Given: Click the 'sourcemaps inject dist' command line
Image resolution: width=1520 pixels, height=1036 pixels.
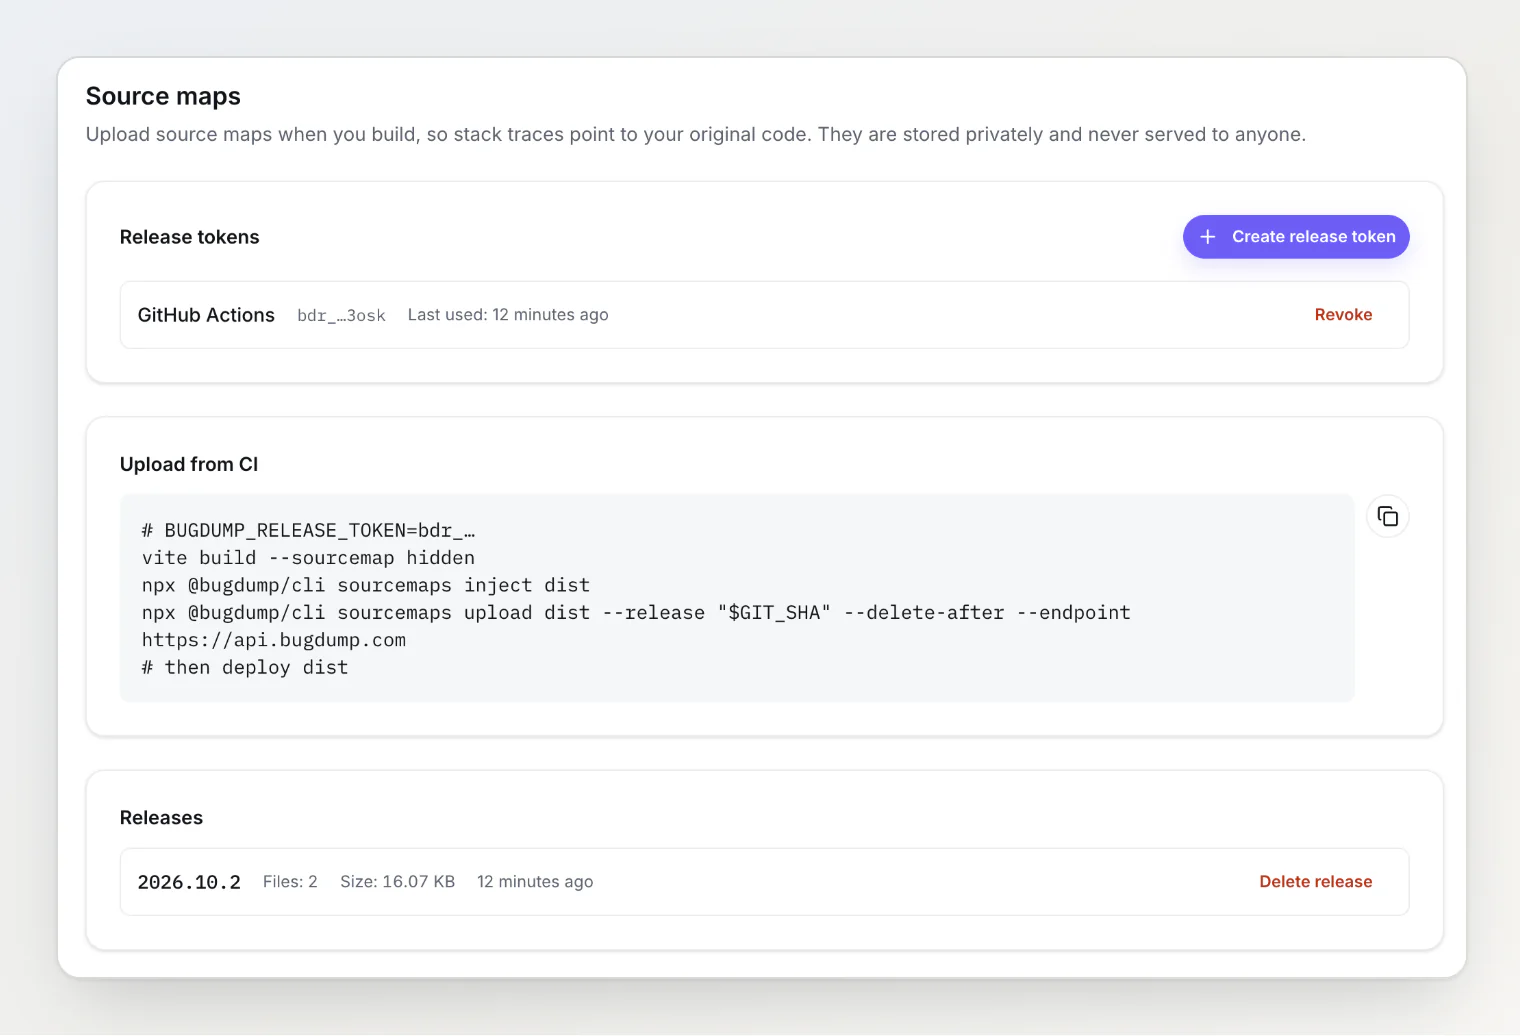Looking at the screenshot, I should 366,585.
